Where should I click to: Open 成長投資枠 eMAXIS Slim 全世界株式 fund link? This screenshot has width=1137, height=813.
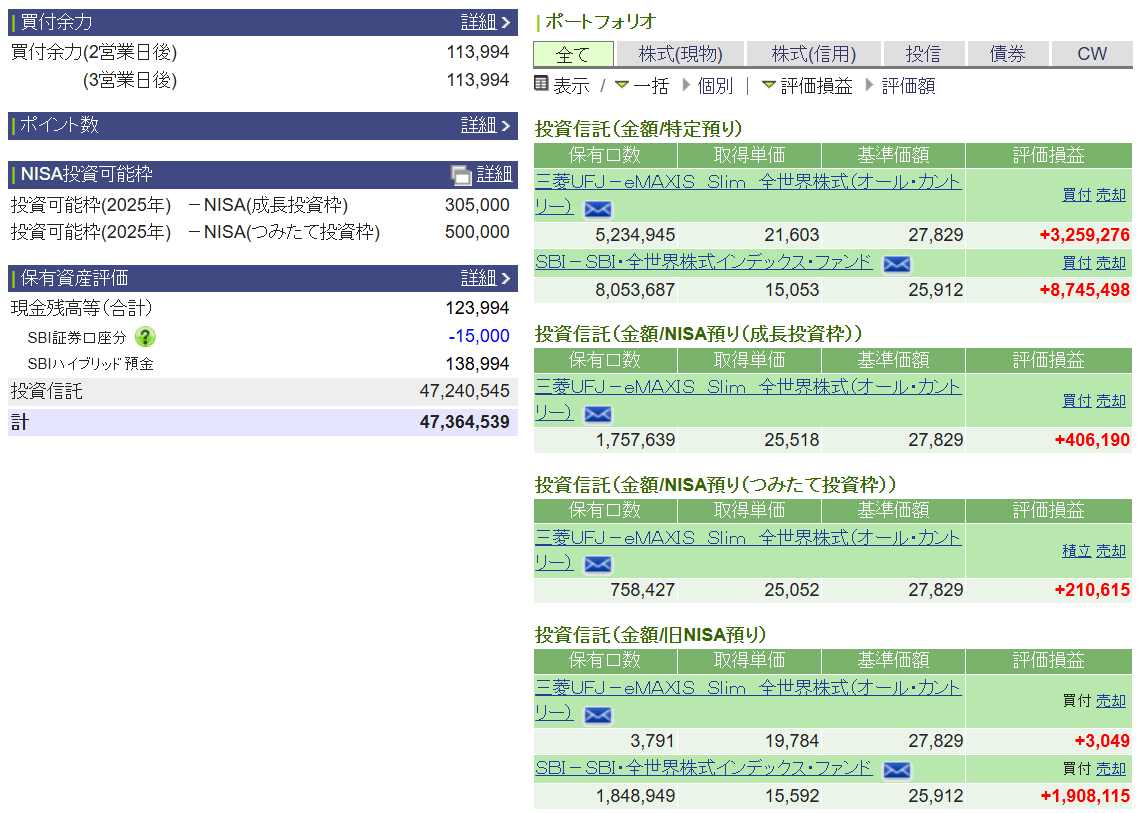click(x=748, y=387)
